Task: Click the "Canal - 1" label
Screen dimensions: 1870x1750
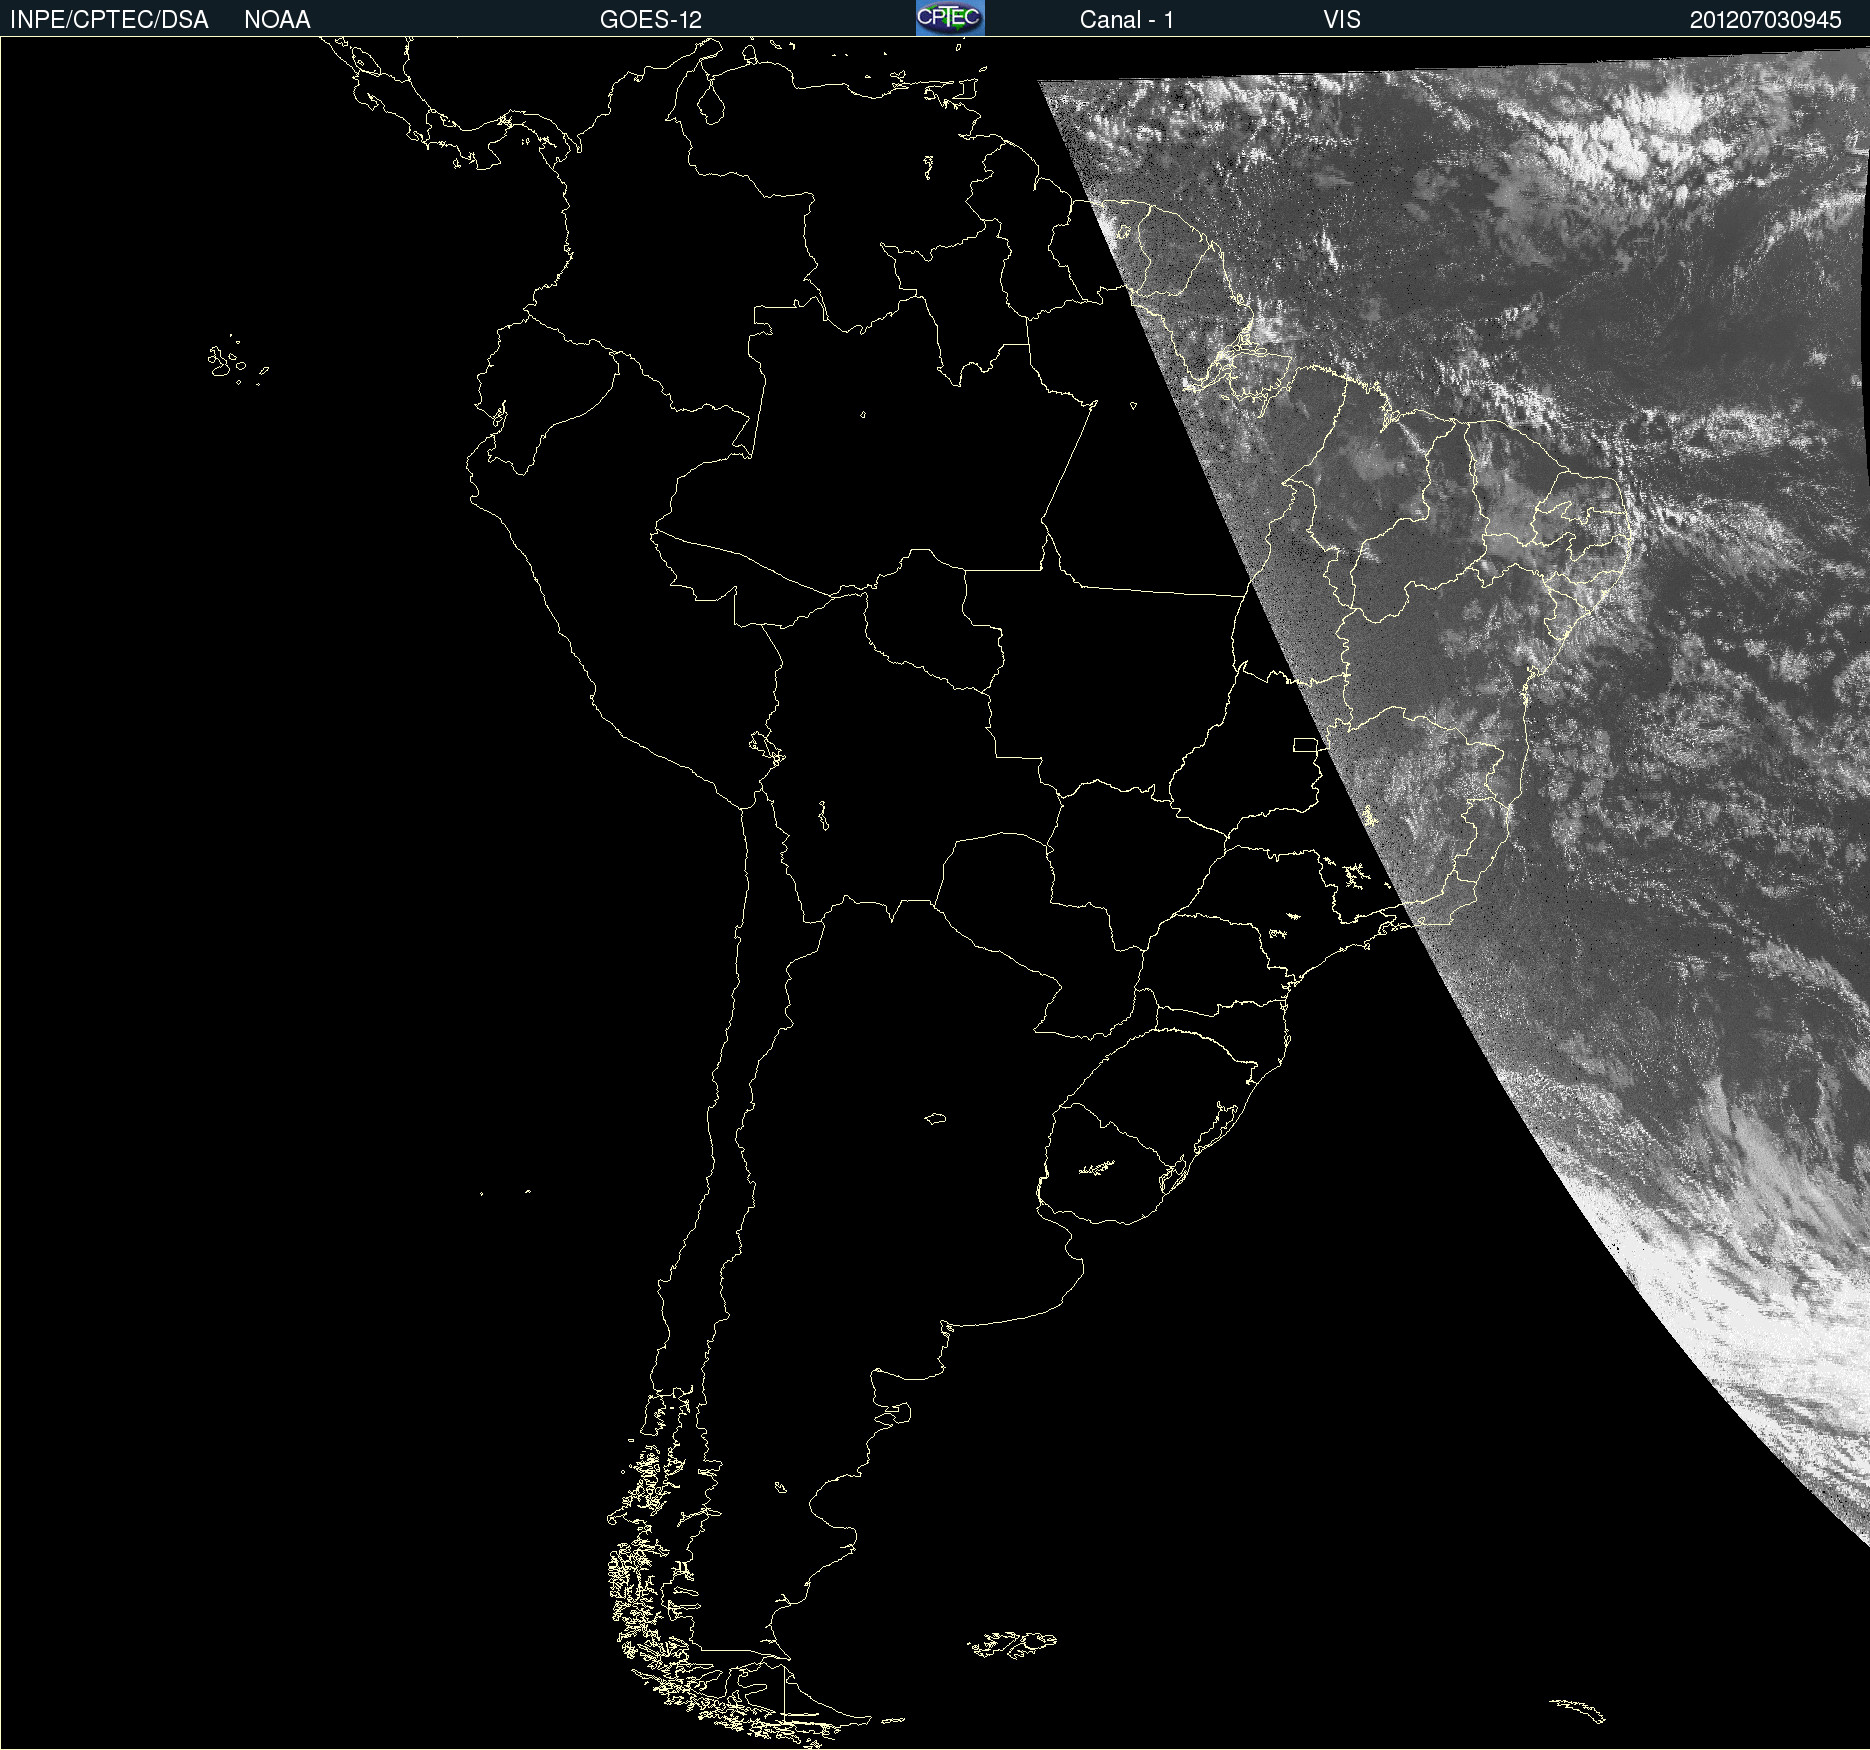Action: [x=1127, y=20]
